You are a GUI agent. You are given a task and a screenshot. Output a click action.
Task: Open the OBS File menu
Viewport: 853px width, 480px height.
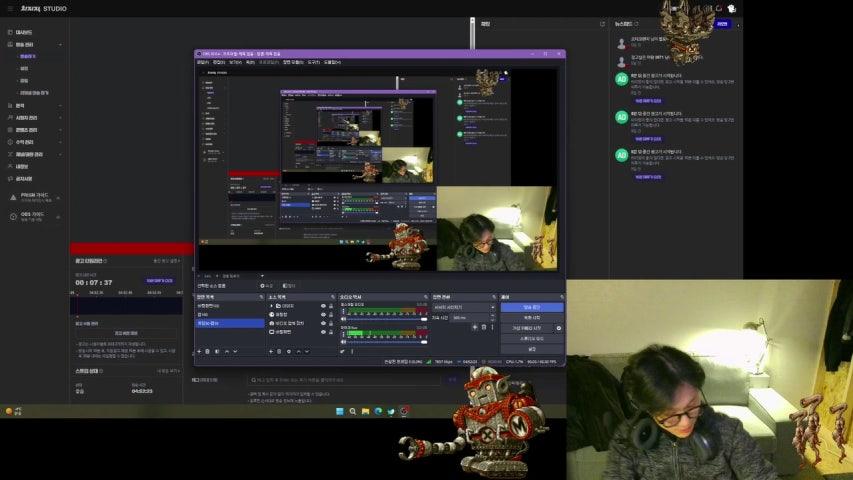coord(202,62)
